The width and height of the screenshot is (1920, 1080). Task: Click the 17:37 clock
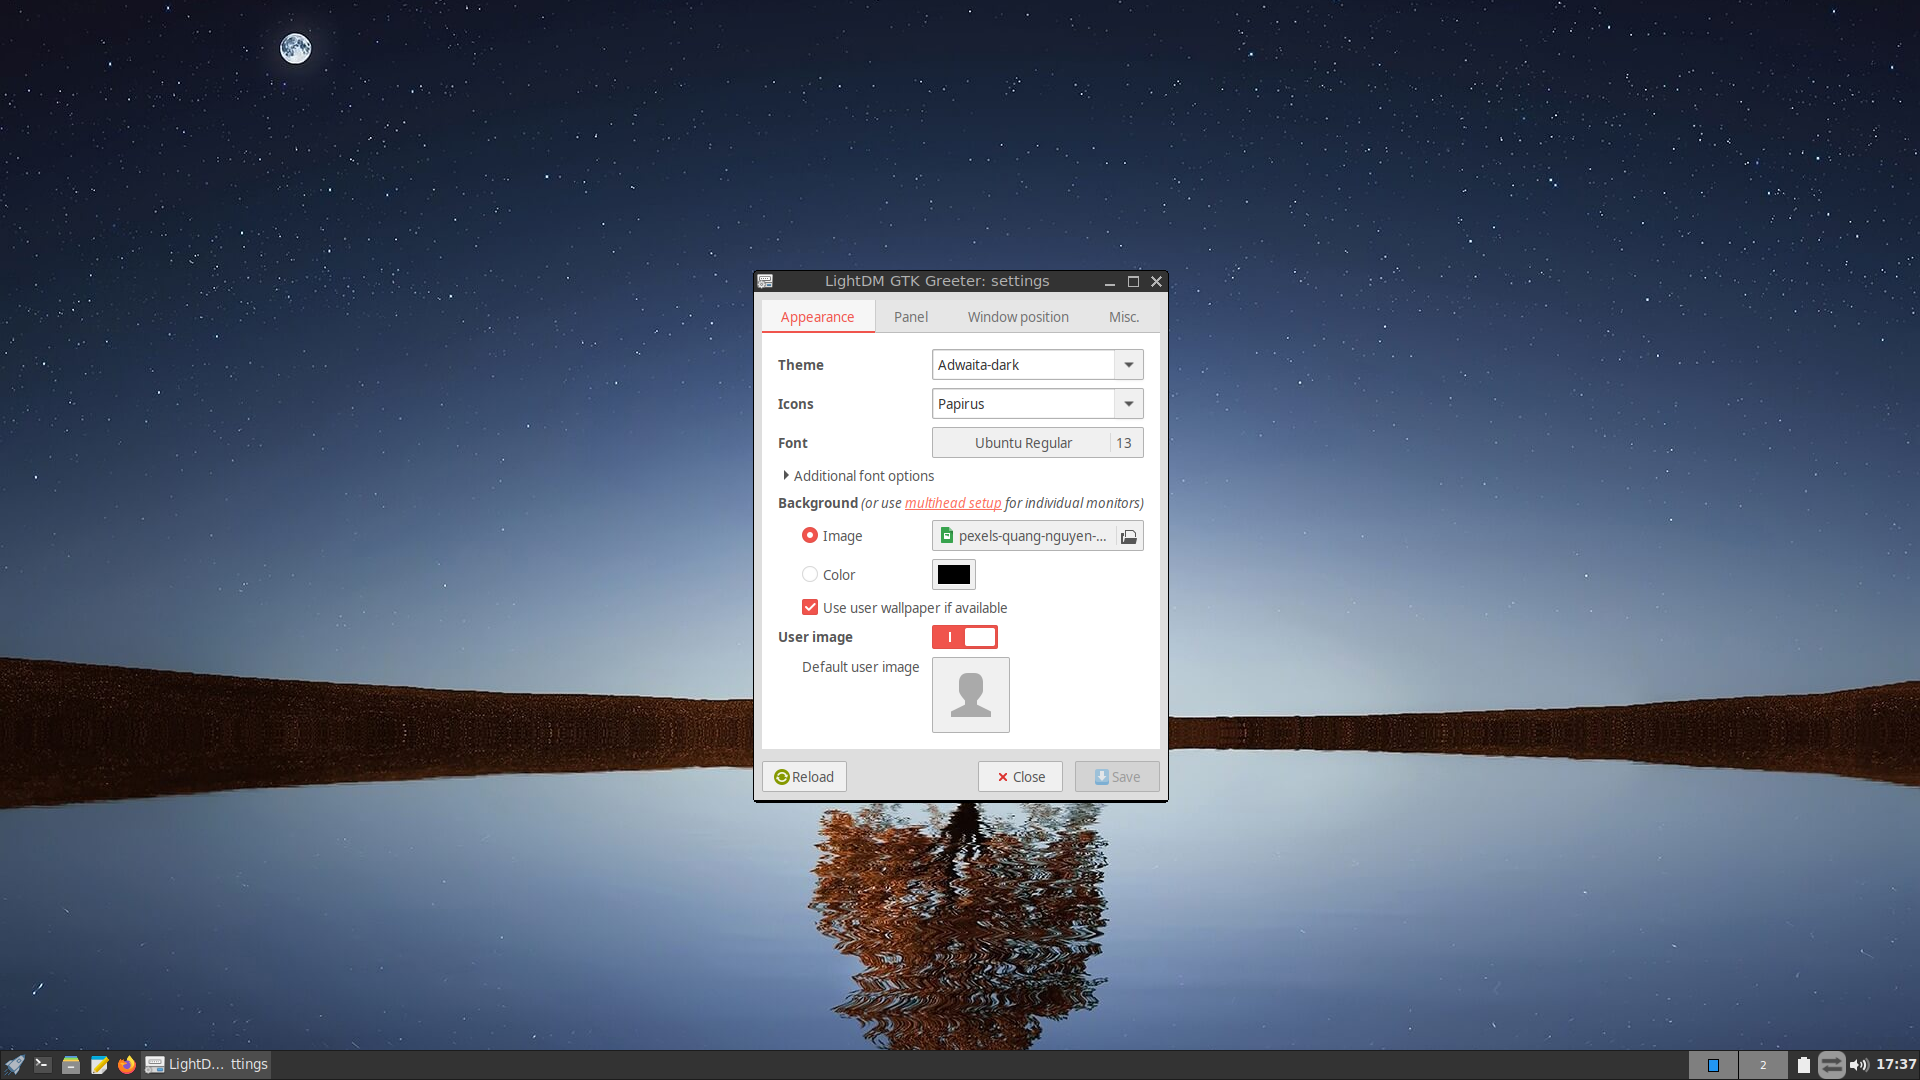(1896, 1065)
